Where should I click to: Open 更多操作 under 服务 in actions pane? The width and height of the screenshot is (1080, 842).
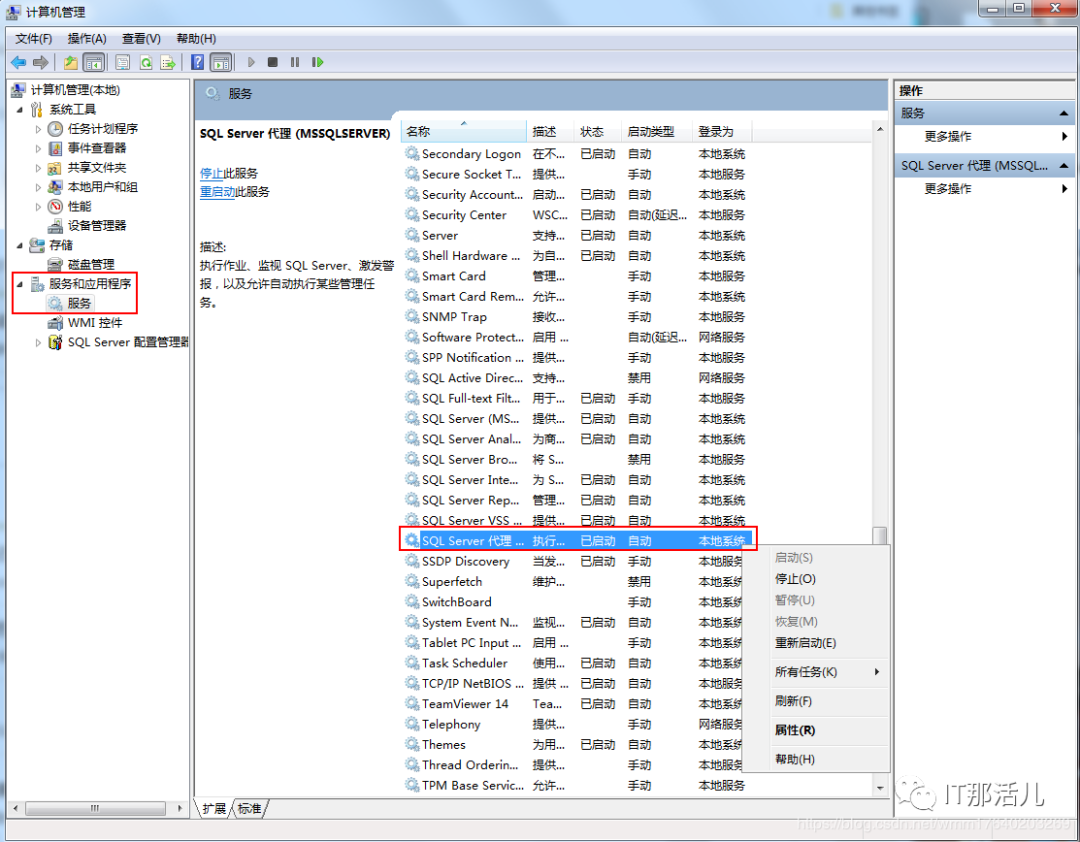pyautogui.click(x=985, y=136)
